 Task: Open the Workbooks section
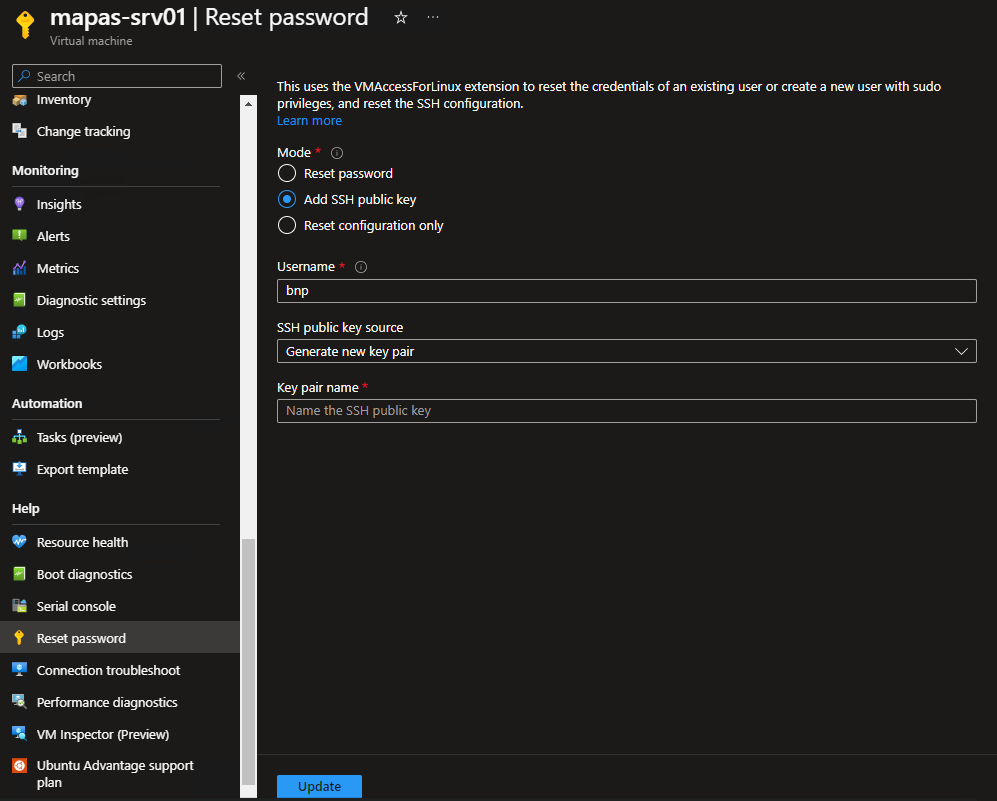pos(69,363)
